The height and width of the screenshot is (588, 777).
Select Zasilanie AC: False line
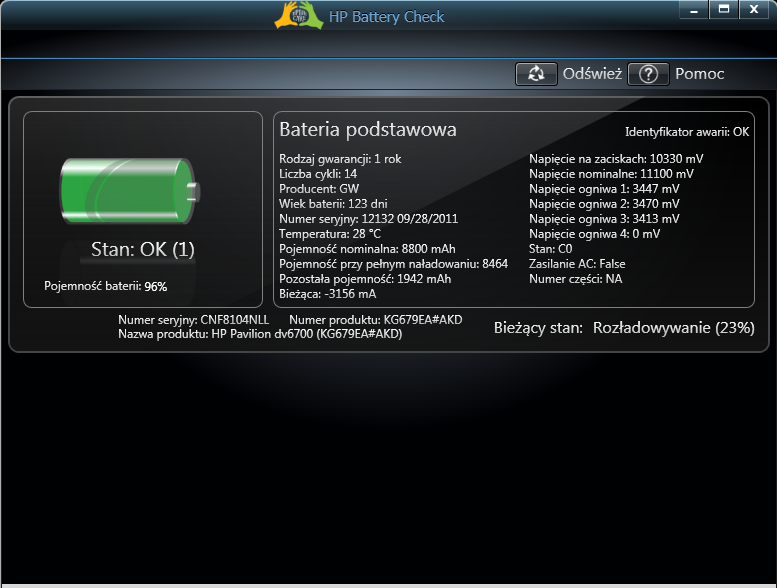[577, 264]
